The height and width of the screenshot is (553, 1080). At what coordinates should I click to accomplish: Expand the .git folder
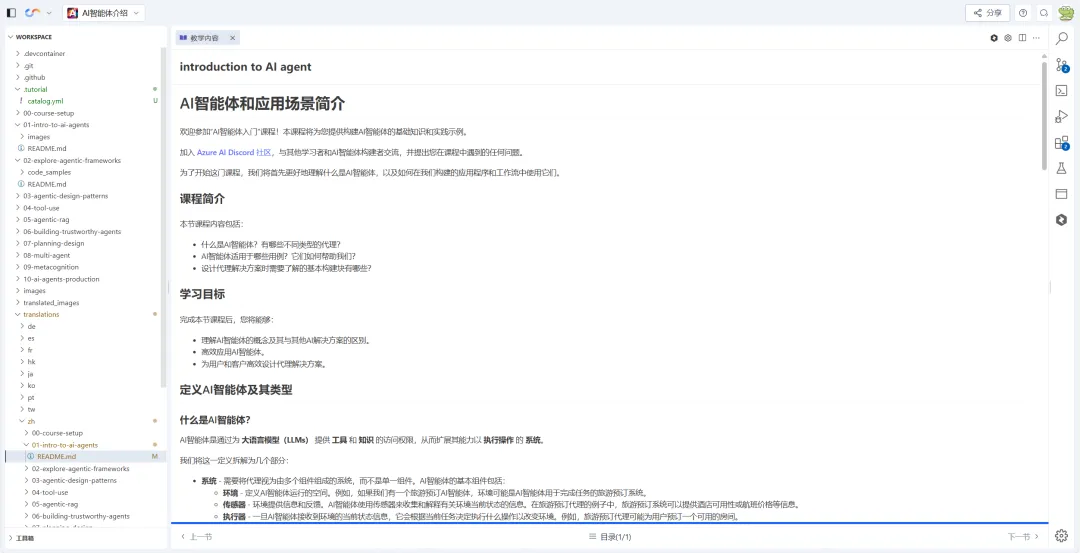coord(28,65)
